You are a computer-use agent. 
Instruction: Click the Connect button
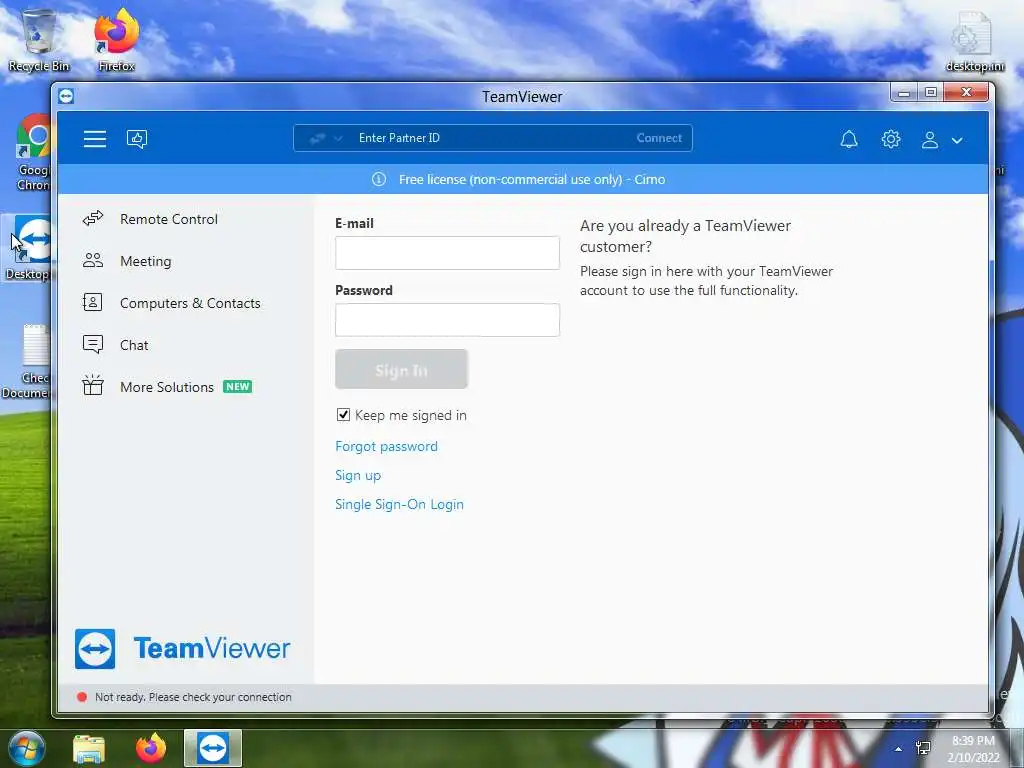coord(659,138)
